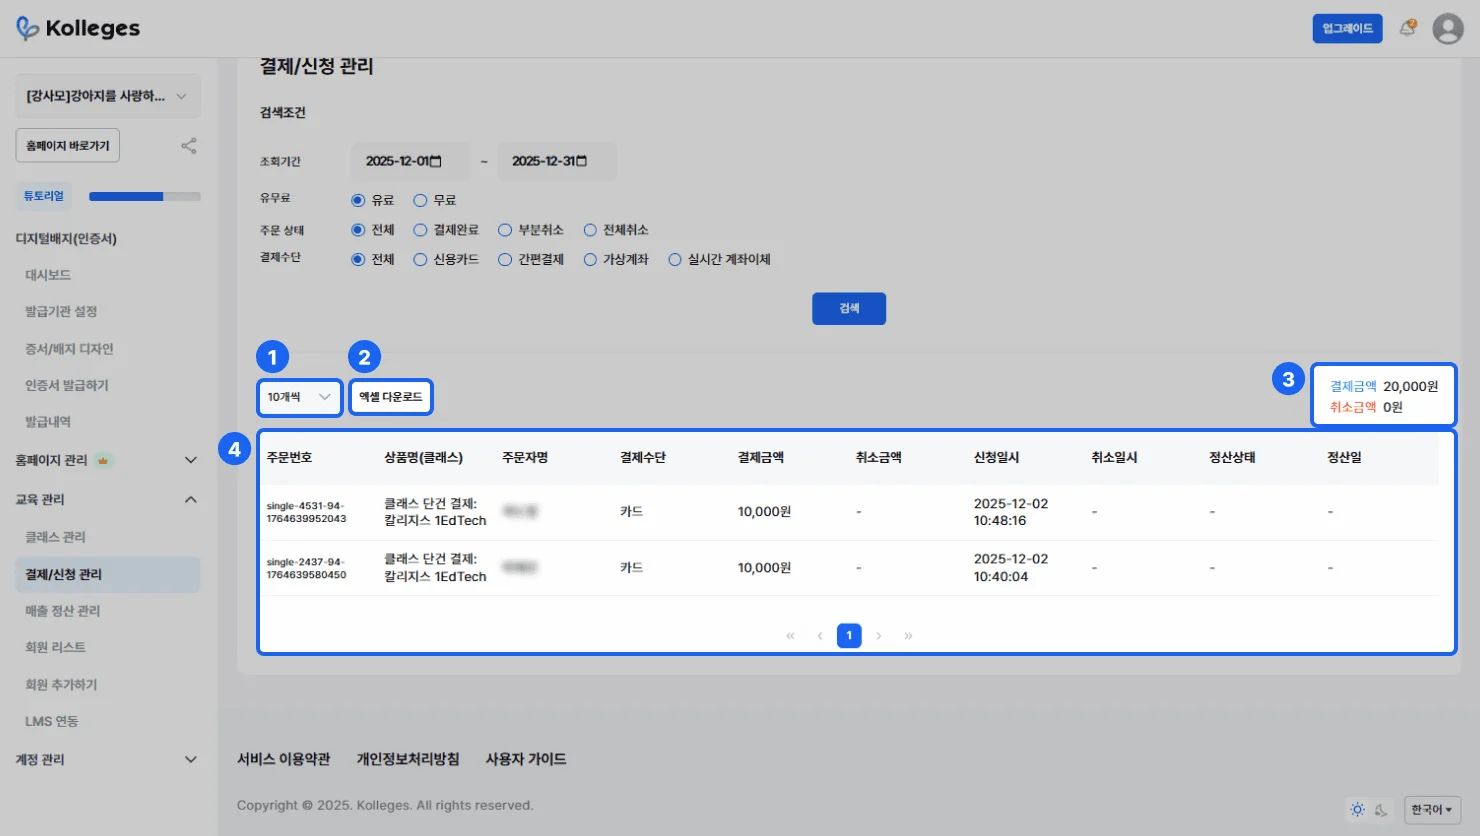This screenshot has width=1480, height=836.
Task: Download Excel with 엑셀 다운로드 button
Action: (x=391, y=397)
